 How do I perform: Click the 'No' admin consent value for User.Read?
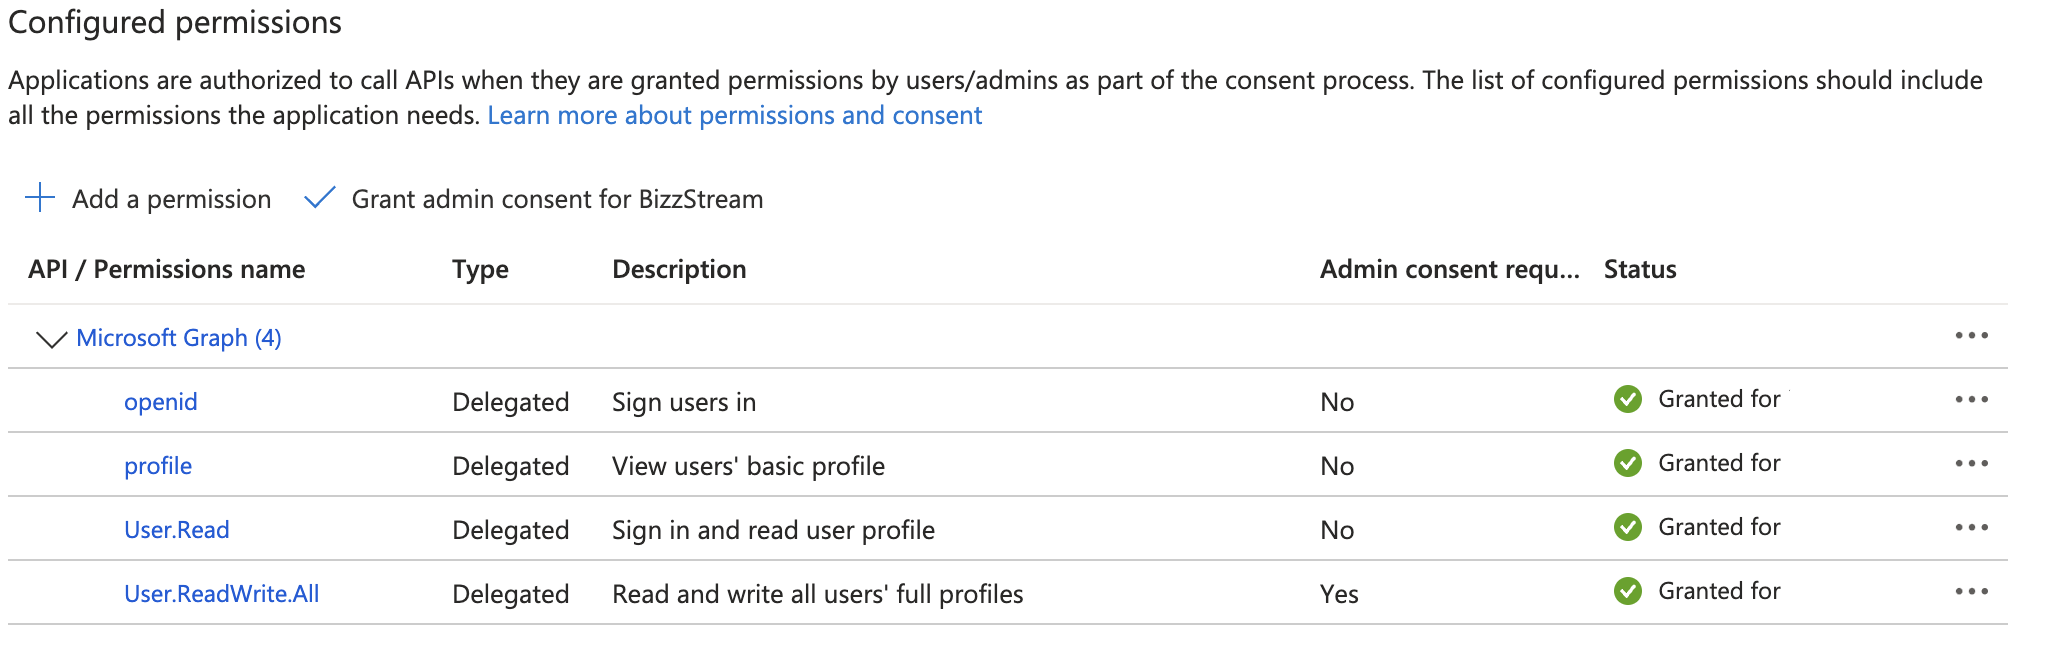click(1337, 530)
